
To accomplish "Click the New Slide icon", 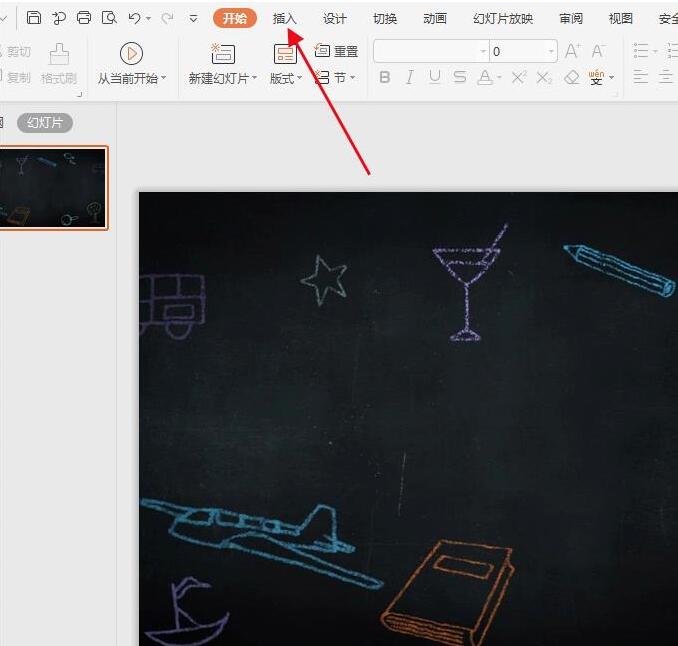I will pos(222,54).
